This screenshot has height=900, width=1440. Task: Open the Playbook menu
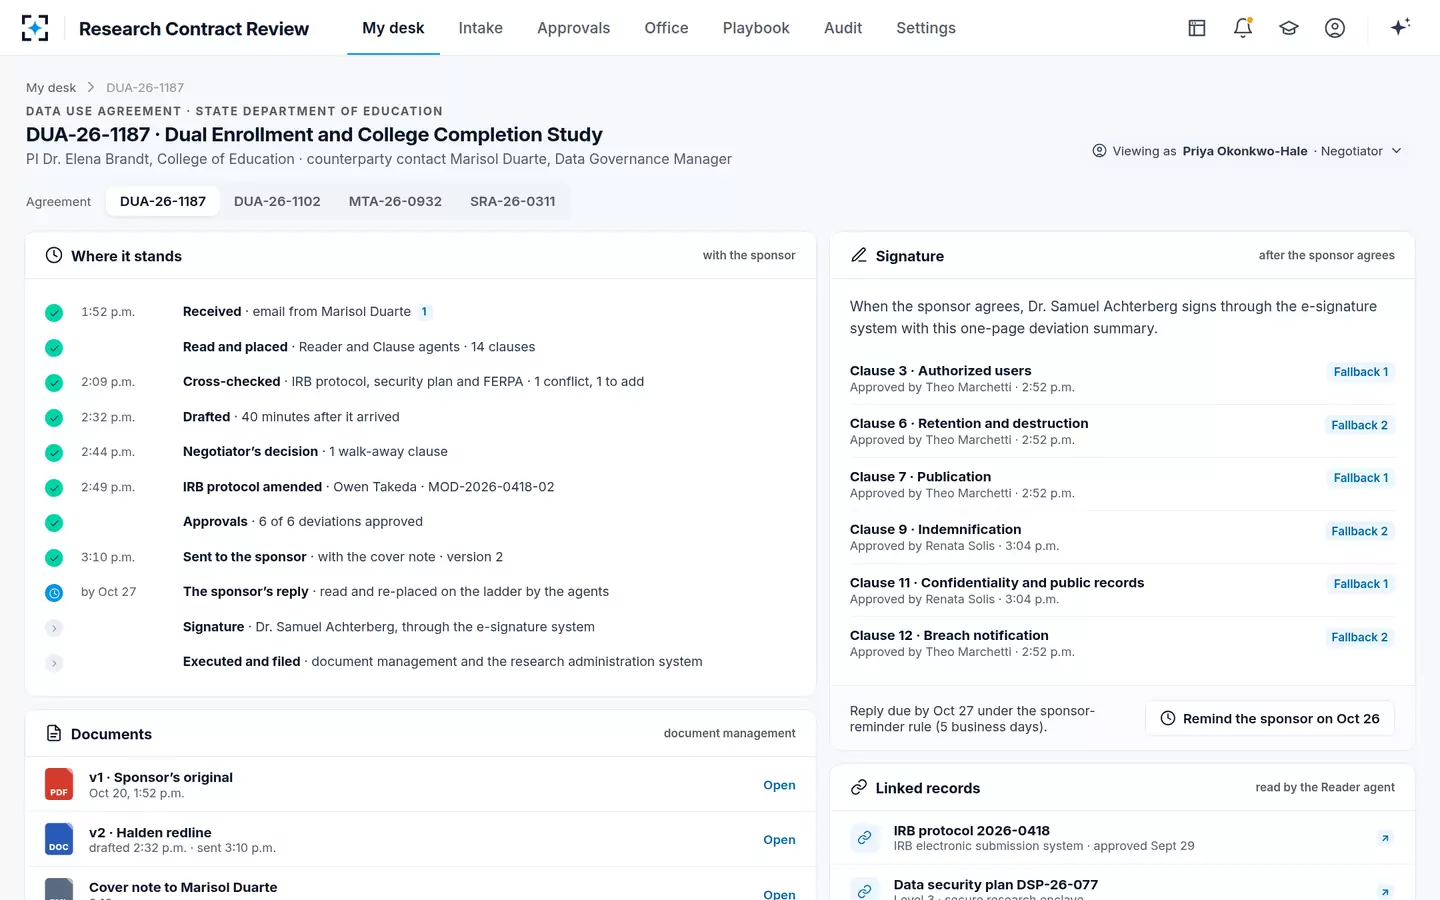756,28
